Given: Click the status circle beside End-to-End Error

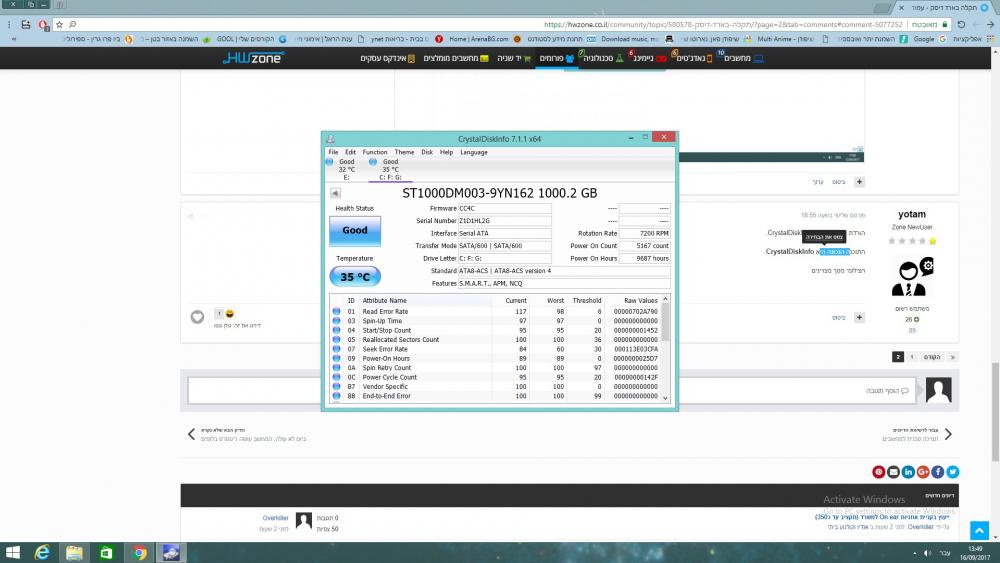Looking at the screenshot, I should coord(337,396).
